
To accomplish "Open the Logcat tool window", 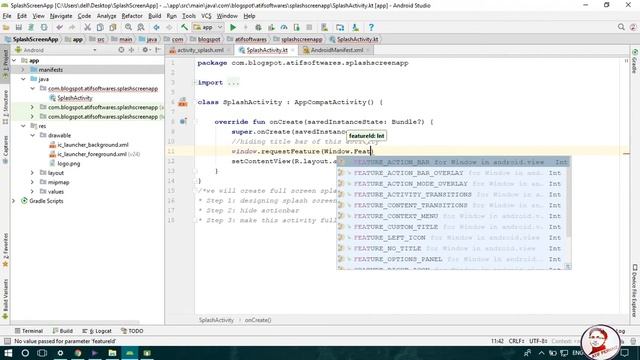I will coord(97,331).
